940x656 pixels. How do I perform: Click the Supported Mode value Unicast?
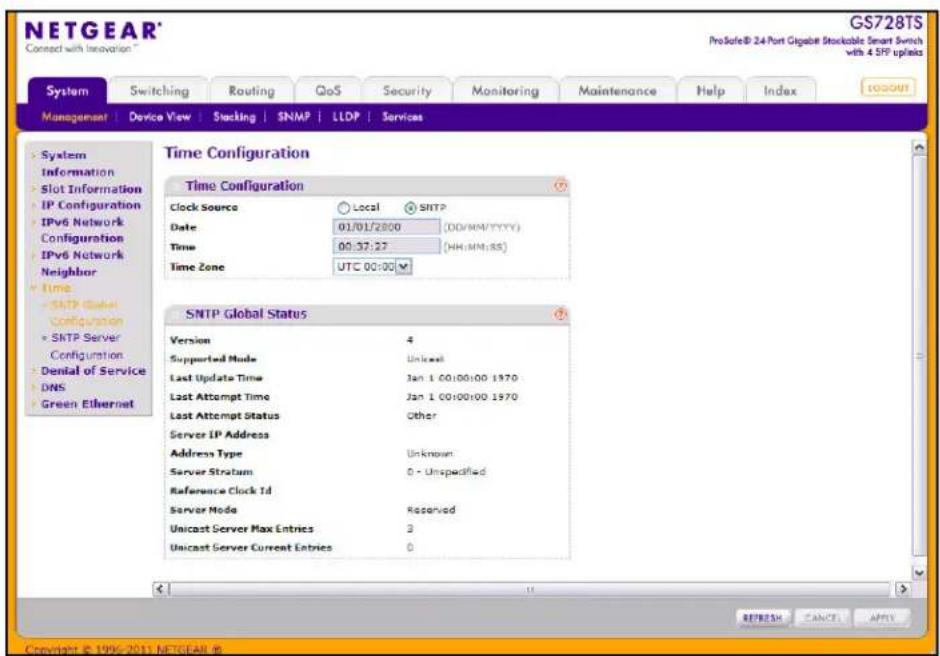coord(426,359)
